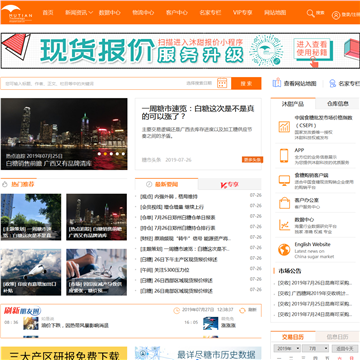Open the 现货报价 服务升级 banner
The image size is (360, 360).
pos(180,51)
